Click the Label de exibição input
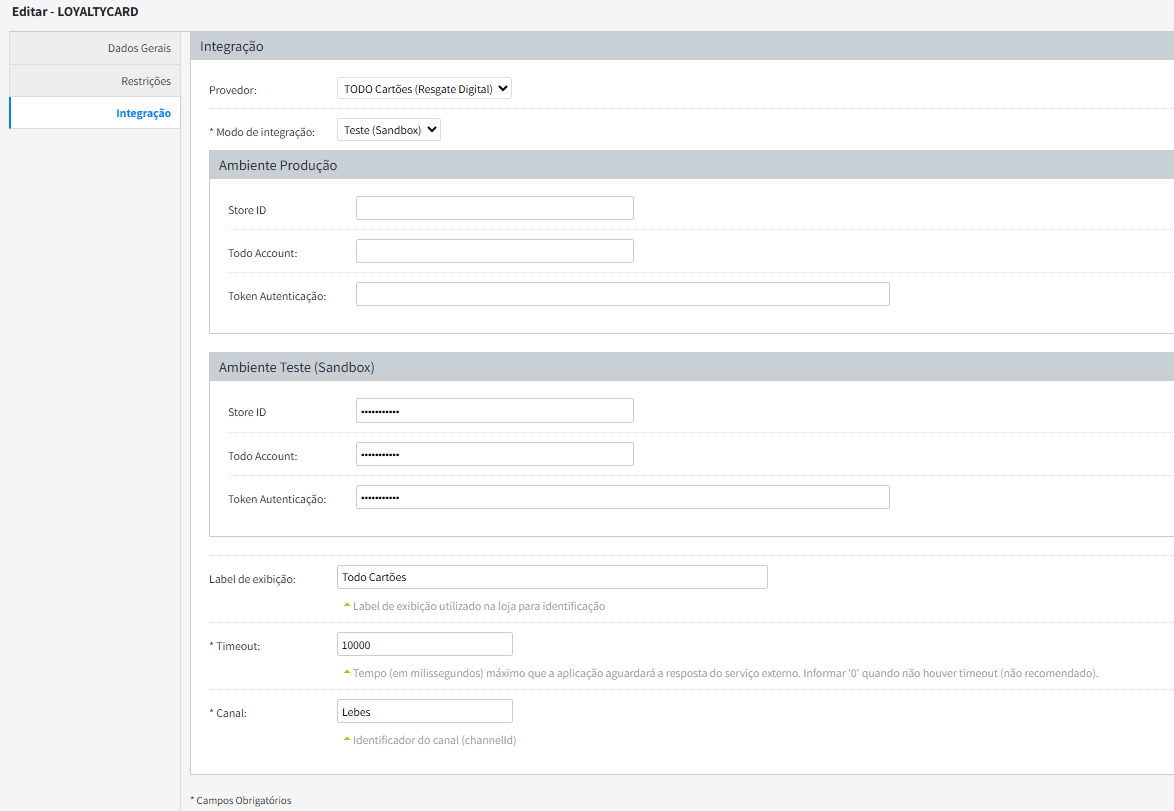This screenshot has width=1174, height=811. coord(552,577)
